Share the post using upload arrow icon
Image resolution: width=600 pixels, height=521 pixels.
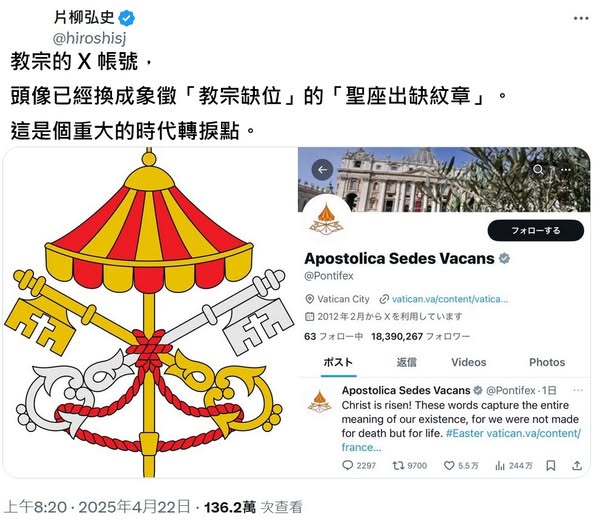click(x=577, y=465)
